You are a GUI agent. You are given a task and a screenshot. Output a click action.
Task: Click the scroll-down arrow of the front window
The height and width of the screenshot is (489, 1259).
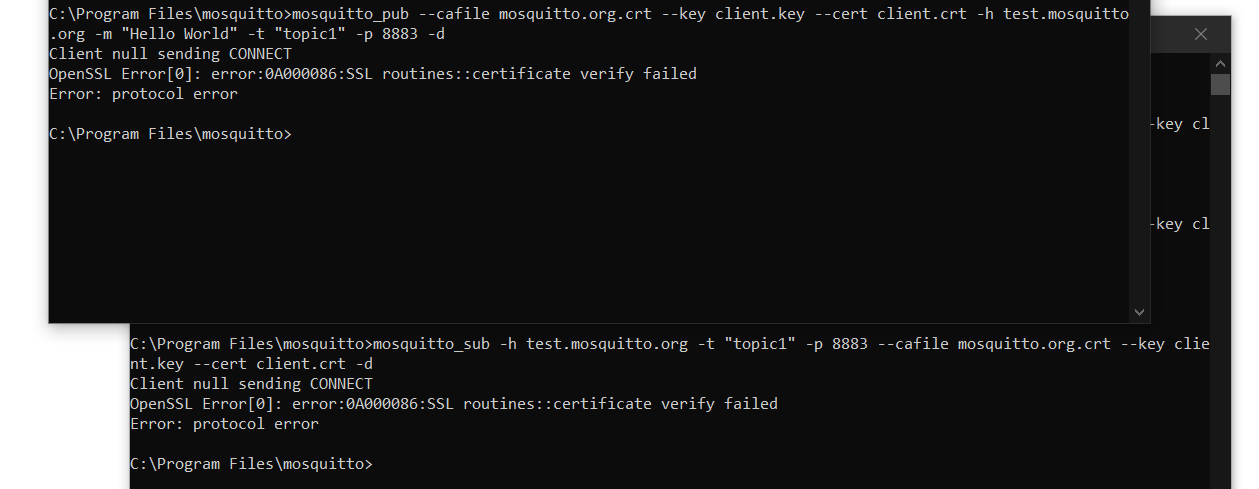click(x=1140, y=312)
